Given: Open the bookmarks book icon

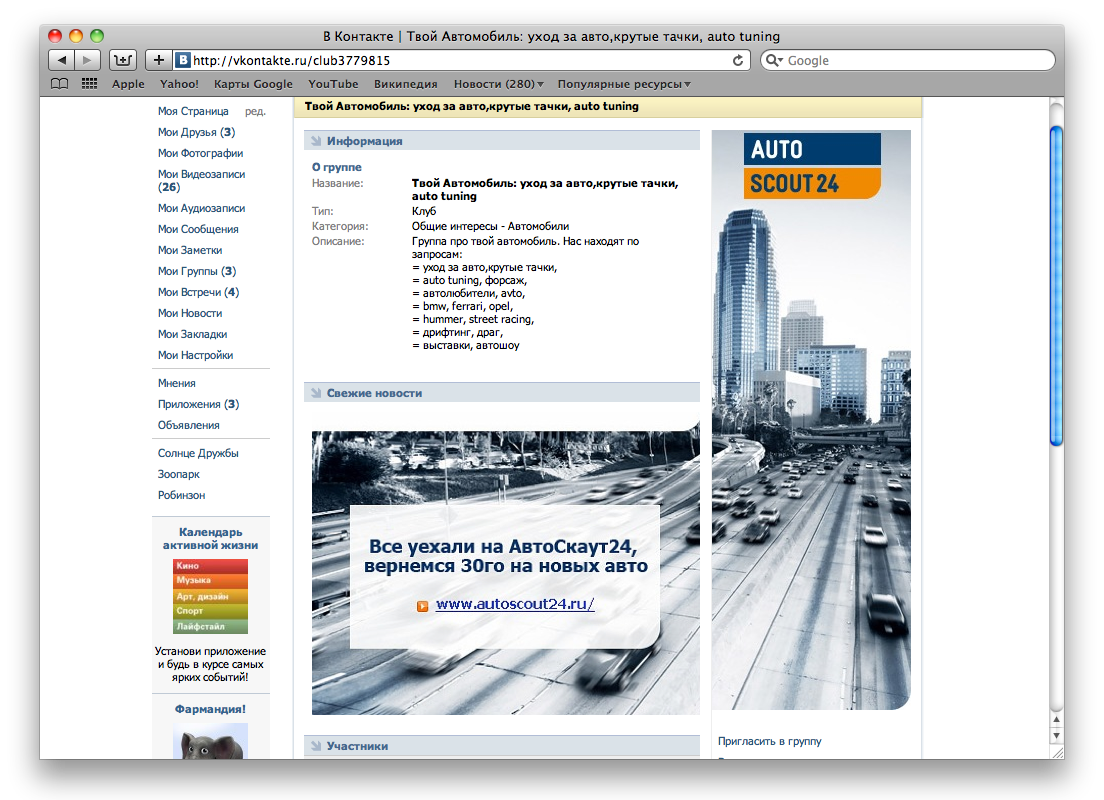Looking at the screenshot, I should (x=60, y=84).
